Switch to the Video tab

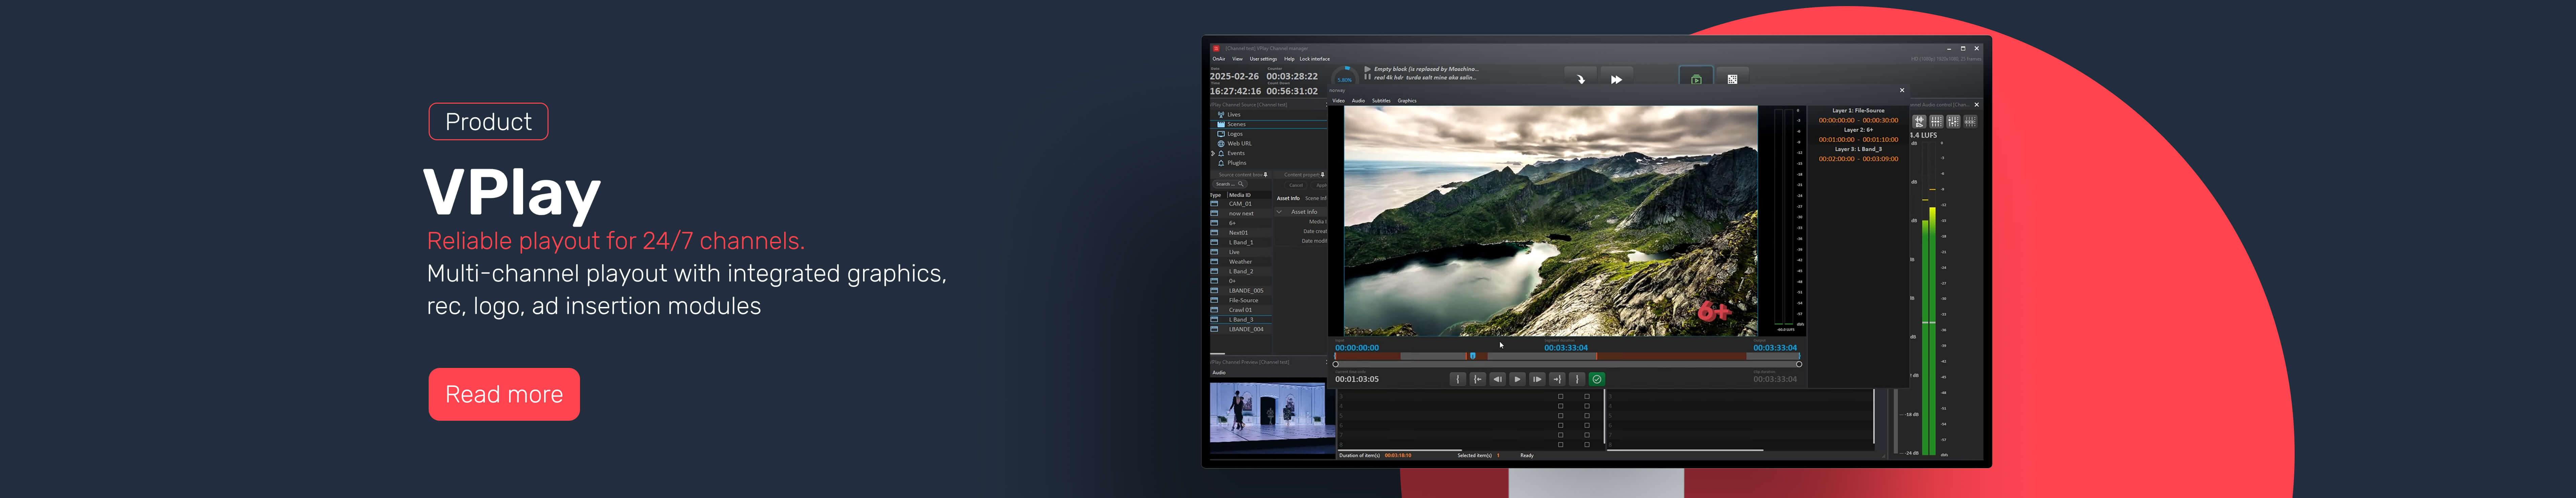1339,101
